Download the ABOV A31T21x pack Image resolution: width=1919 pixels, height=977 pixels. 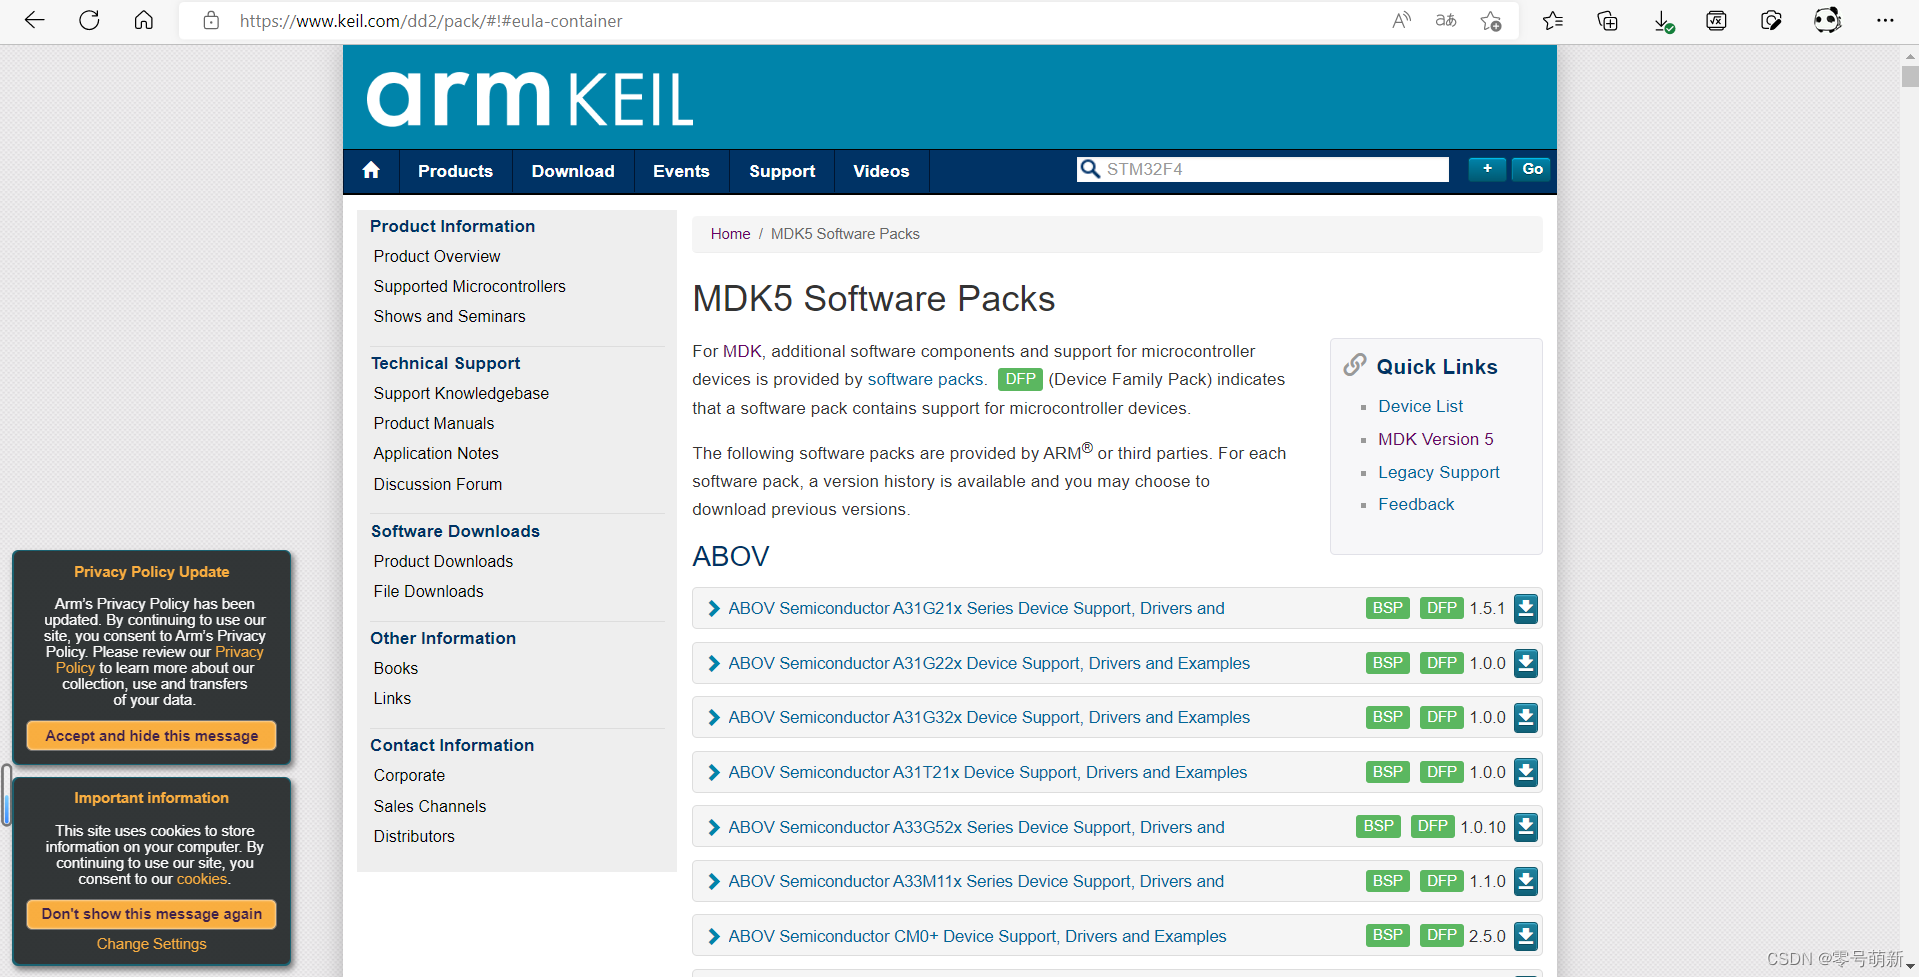[x=1525, y=772]
